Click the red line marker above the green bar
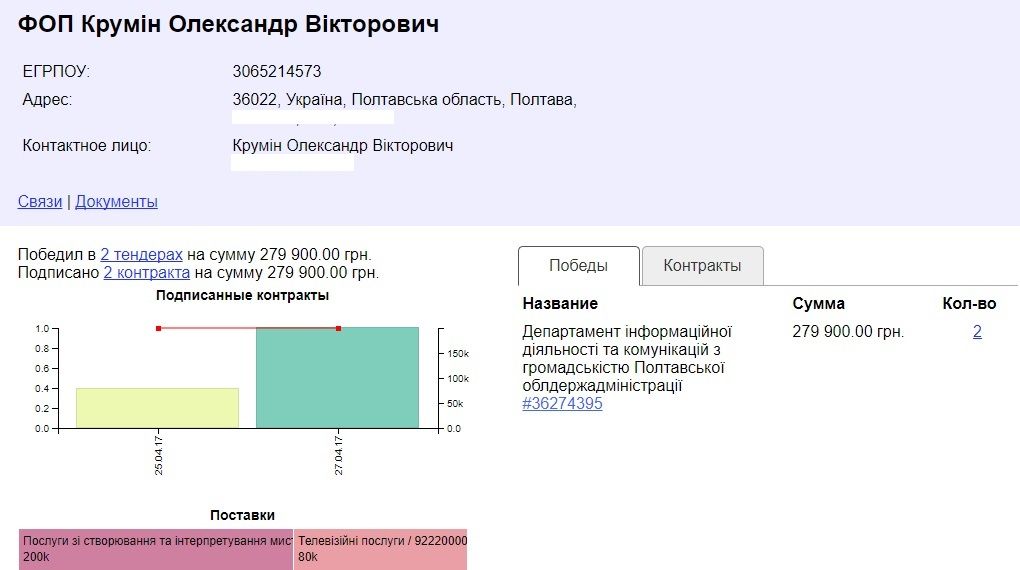 (x=338, y=328)
